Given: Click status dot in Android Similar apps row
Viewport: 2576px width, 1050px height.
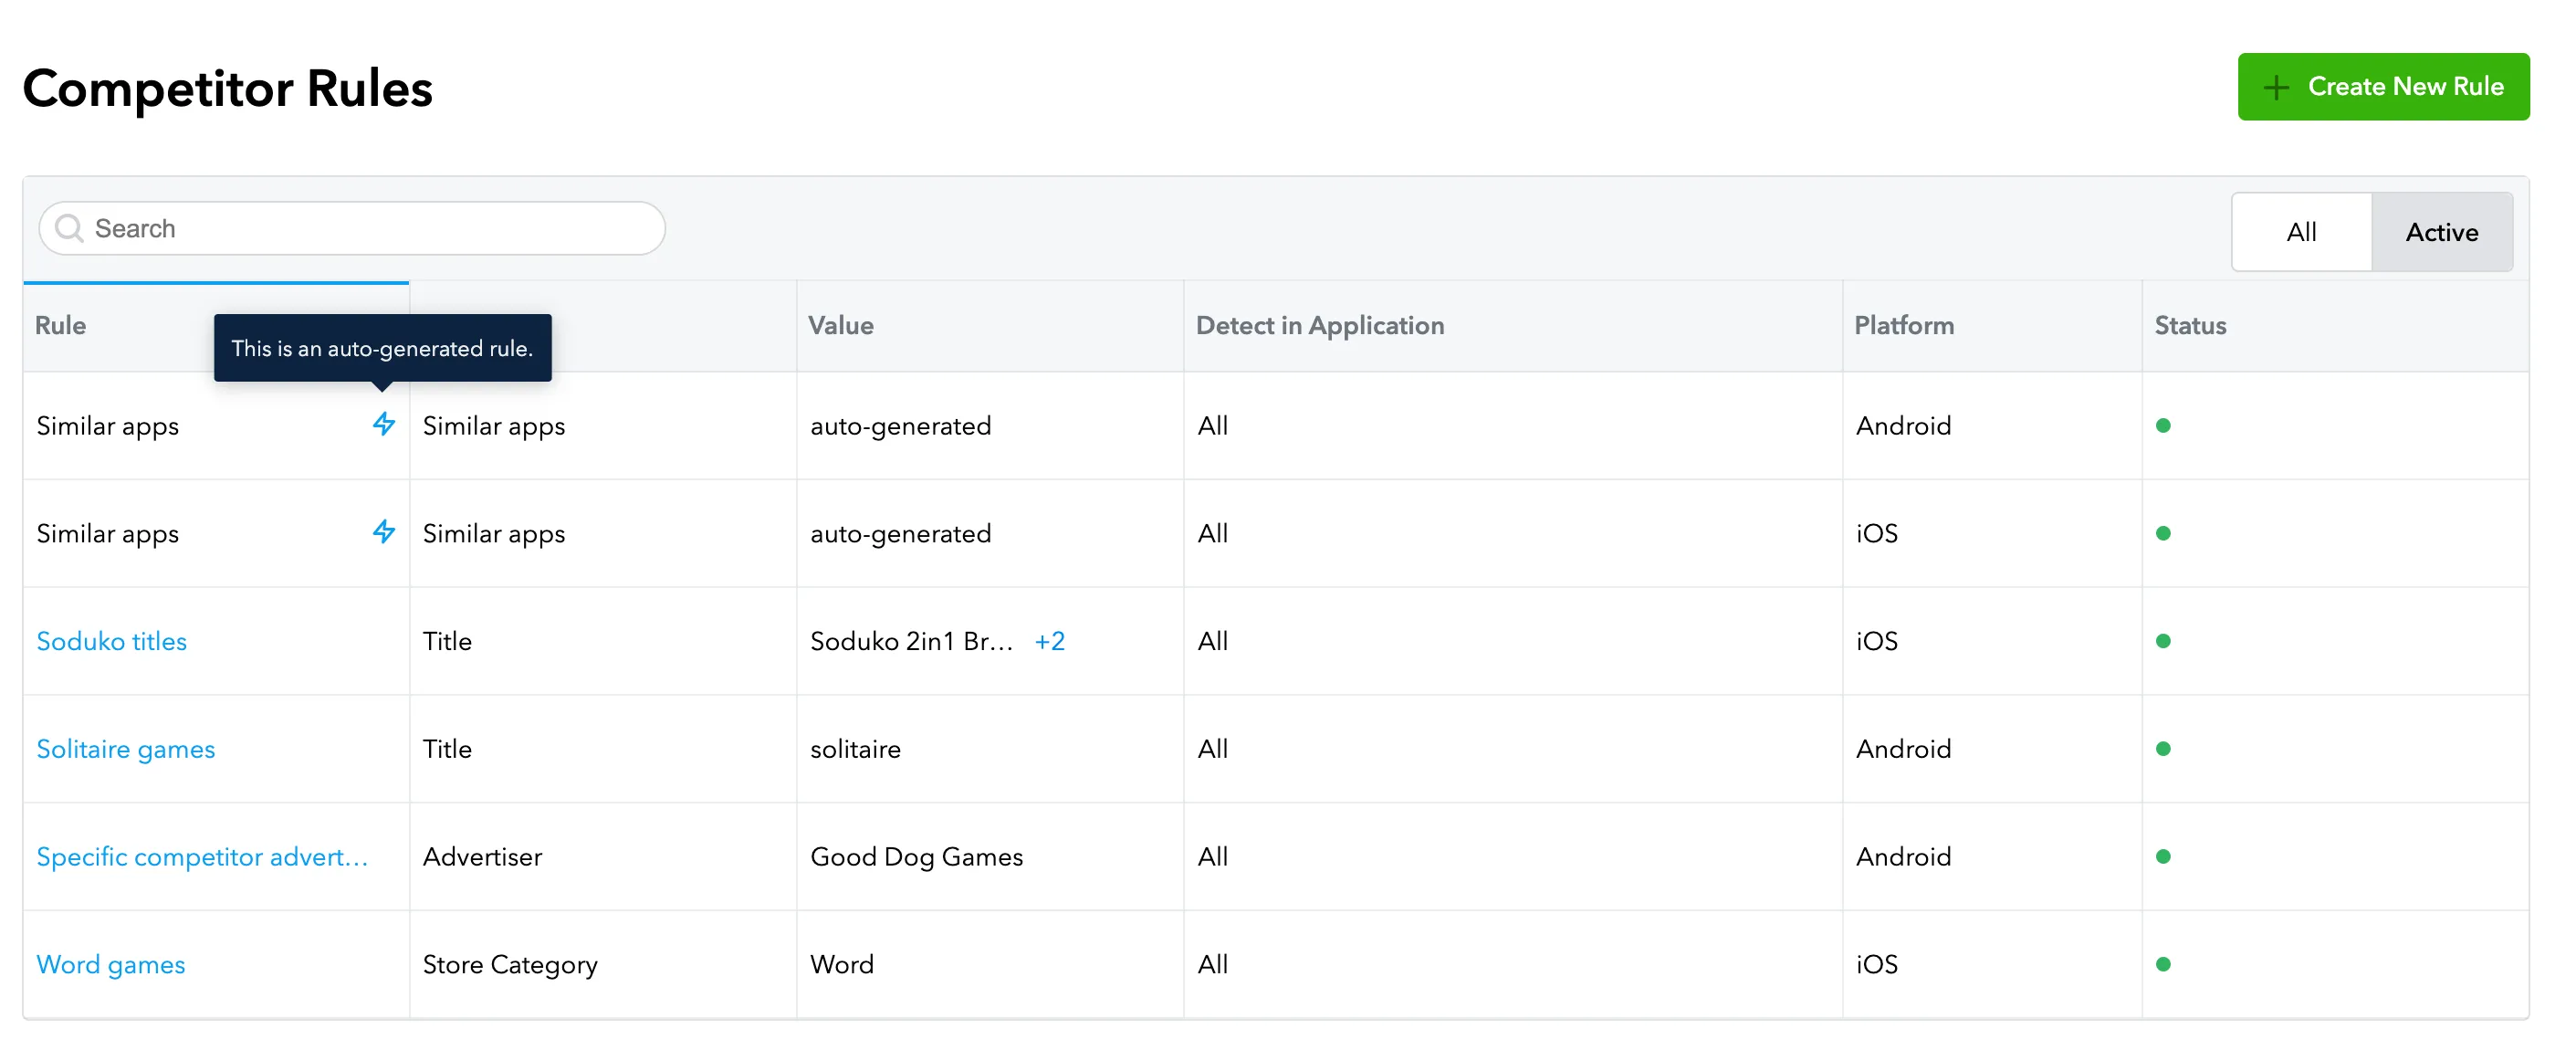Looking at the screenshot, I should pyautogui.click(x=2163, y=426).
